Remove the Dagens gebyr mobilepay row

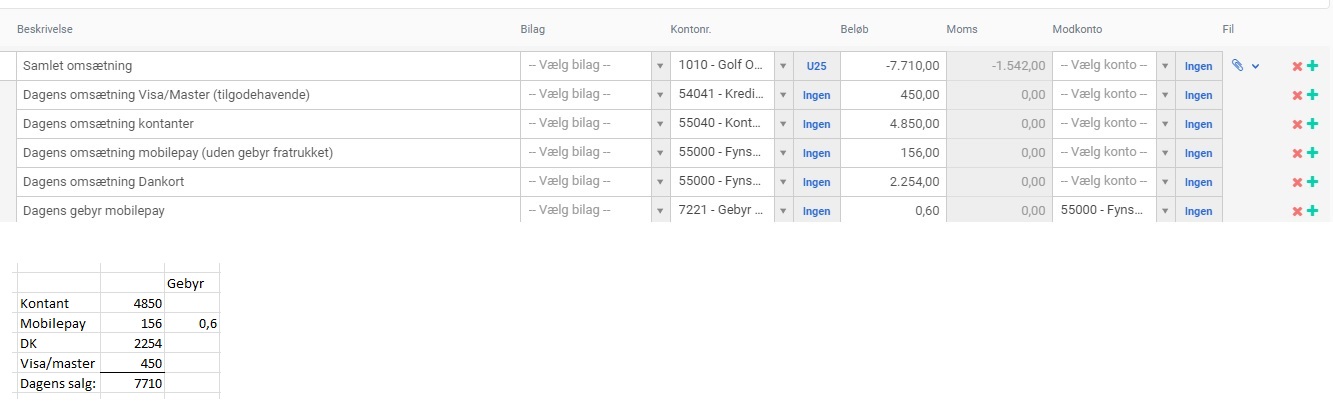[1297, 211]
